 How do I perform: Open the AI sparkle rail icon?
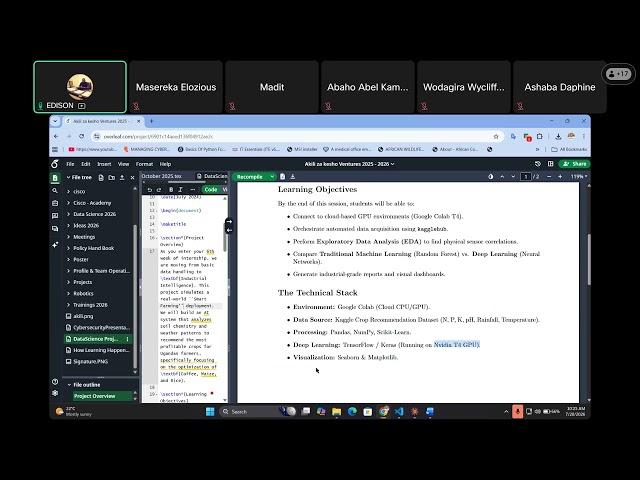(55, 244)
